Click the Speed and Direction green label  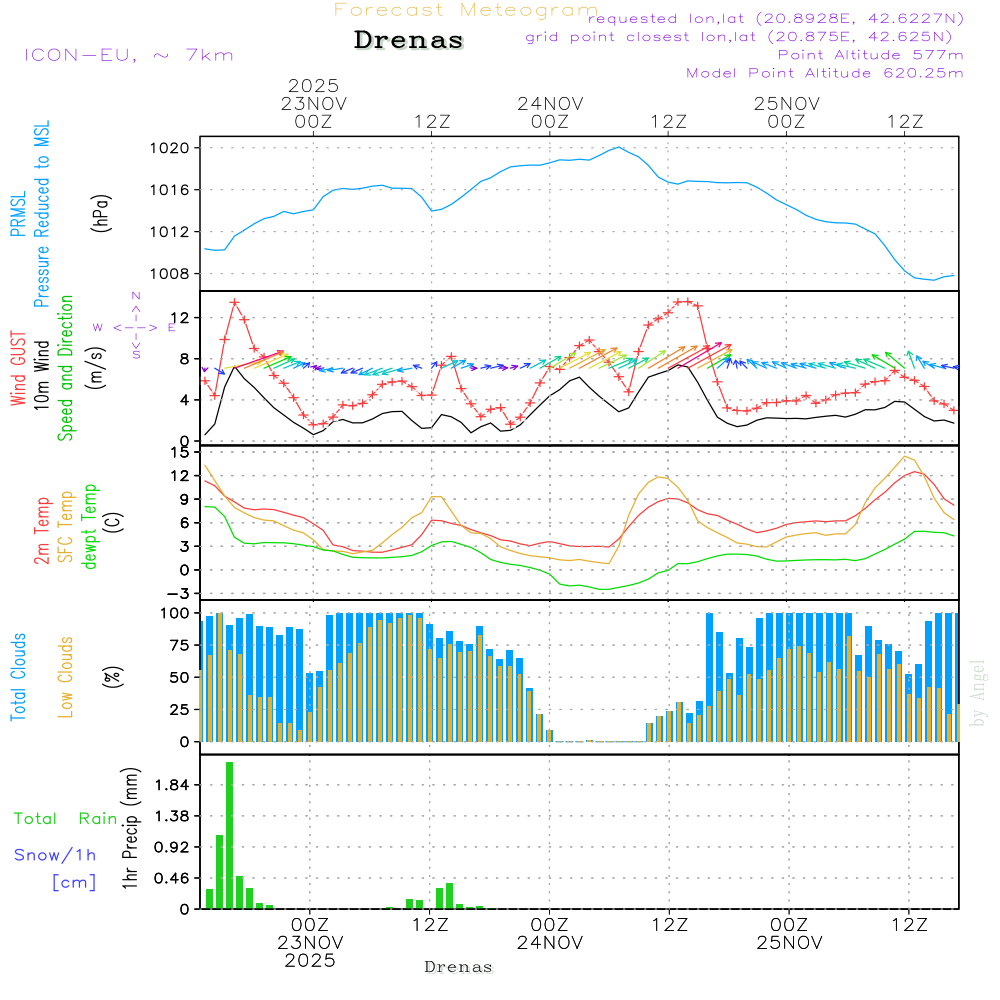[x=67, y=367]
